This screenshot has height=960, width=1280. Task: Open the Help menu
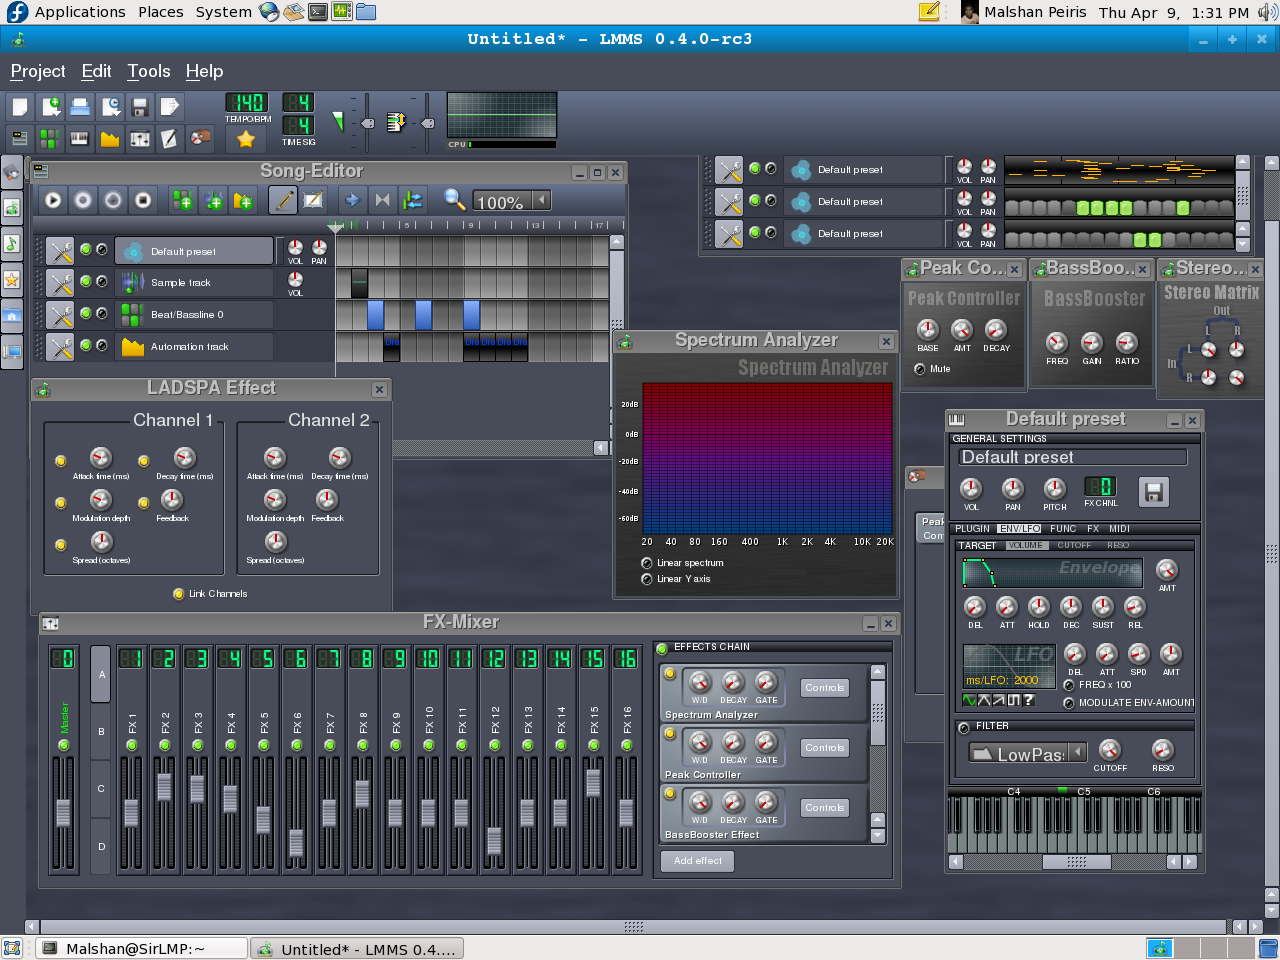pos(204,71)
